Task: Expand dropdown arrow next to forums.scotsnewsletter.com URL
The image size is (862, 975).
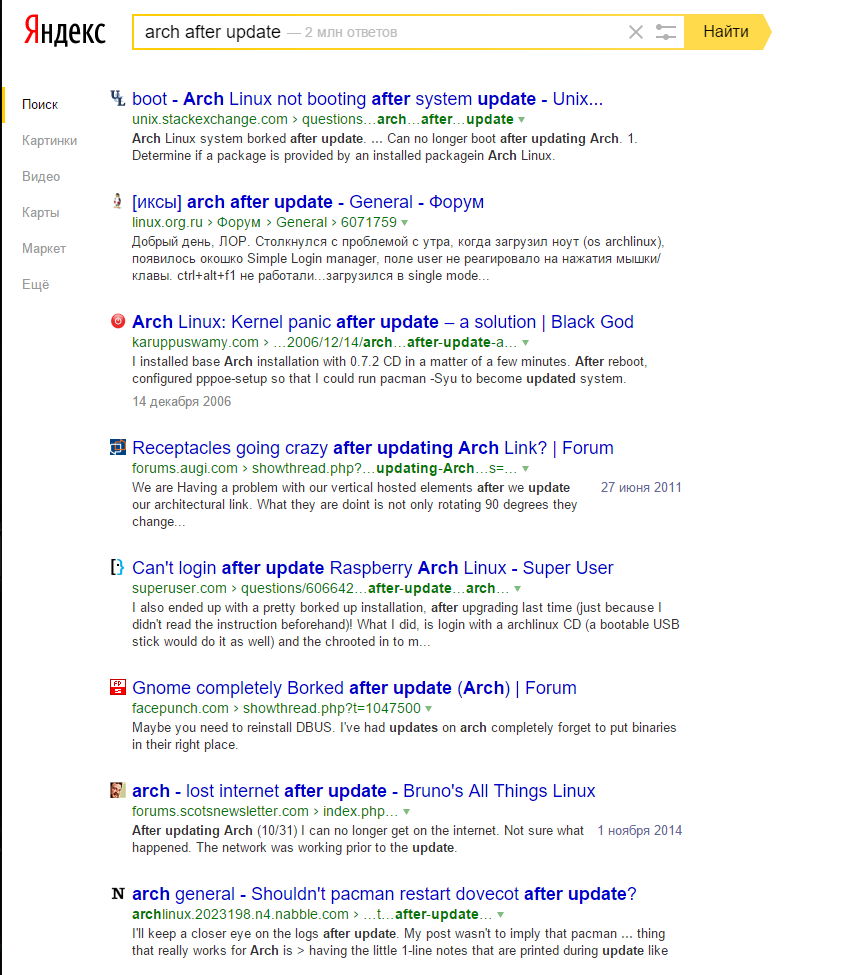Action: point(406,813)
